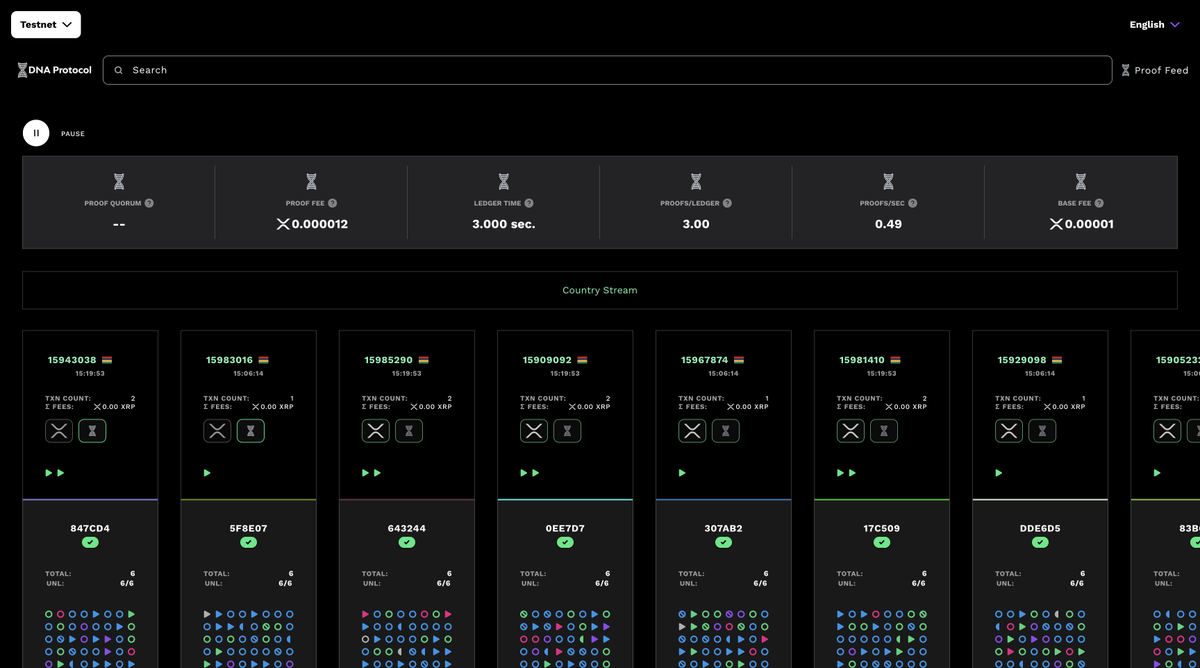
Task: Select hash 0EE7D7
Action: click(565, 528)
